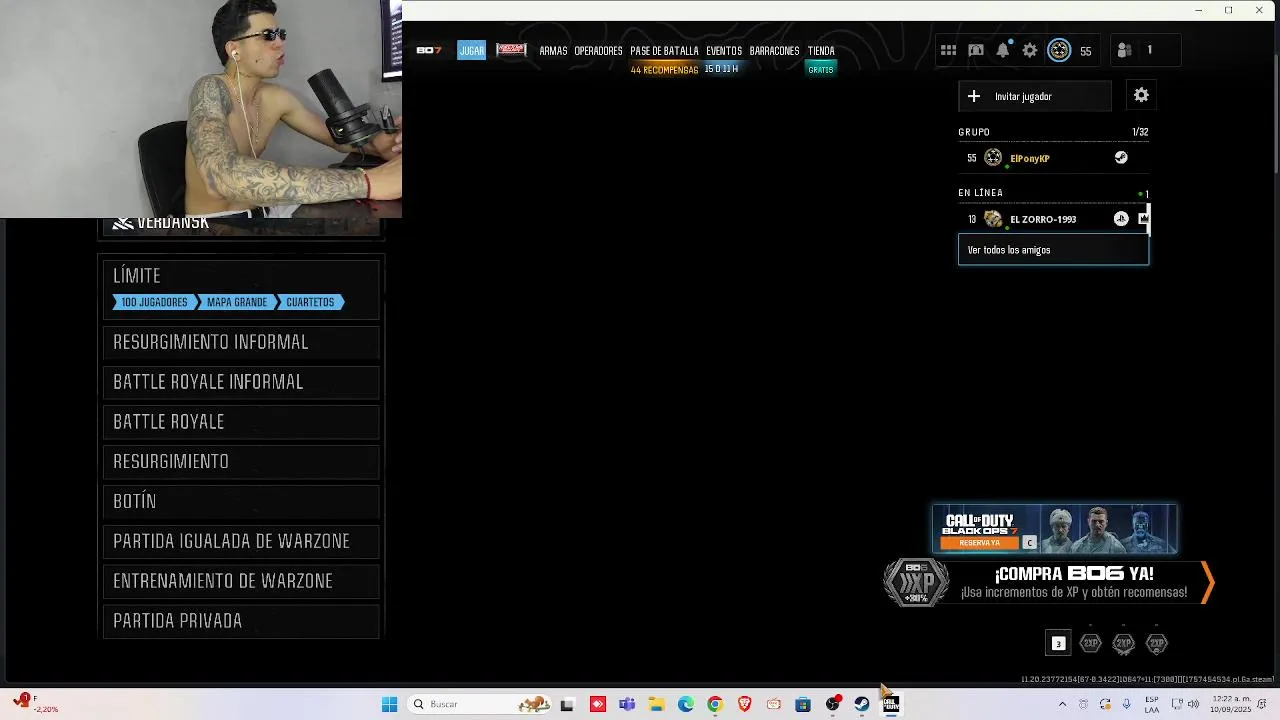Select PARTIDA IGUALADA DE WARZONE

241,541
